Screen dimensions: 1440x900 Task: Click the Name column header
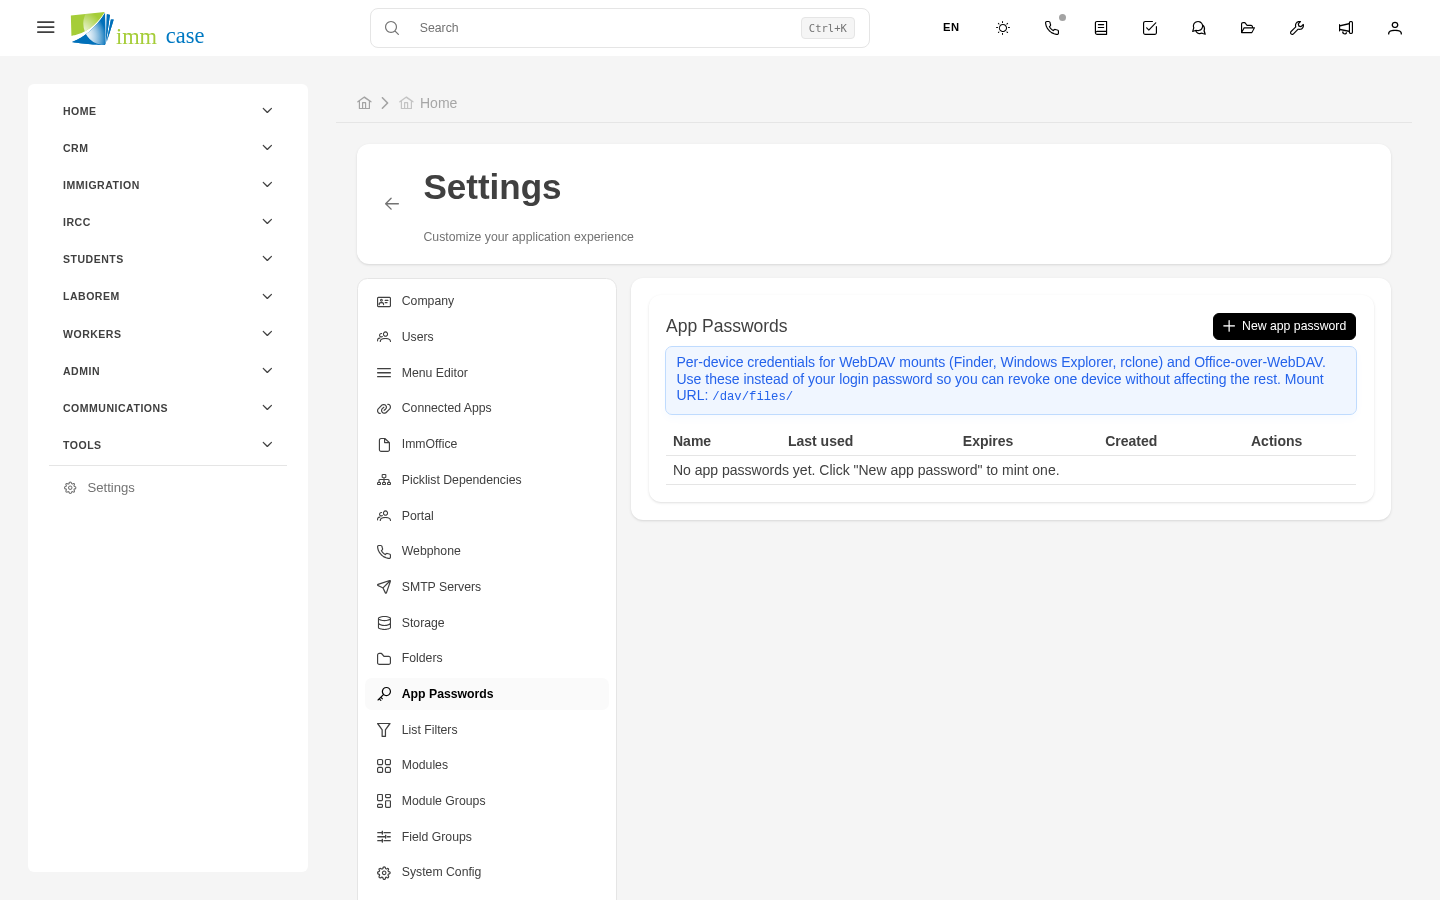(692, 441)
